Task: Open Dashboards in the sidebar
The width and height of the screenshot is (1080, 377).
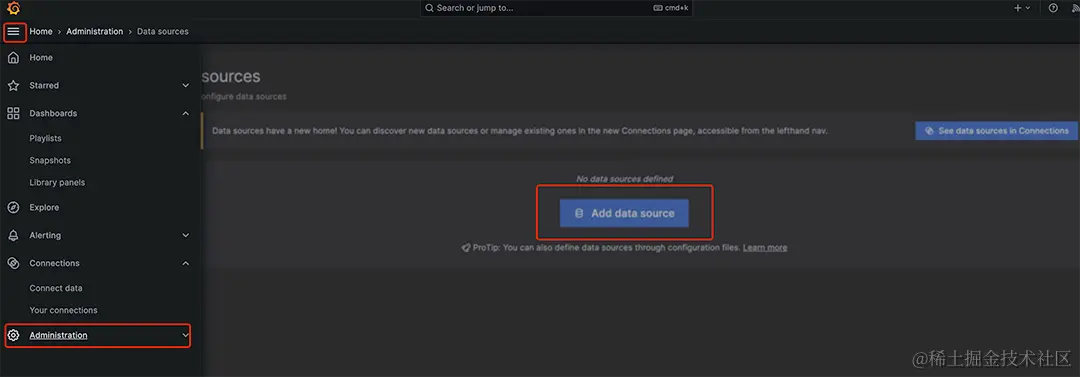Action: pyautogui.click(x=53, y=113)
